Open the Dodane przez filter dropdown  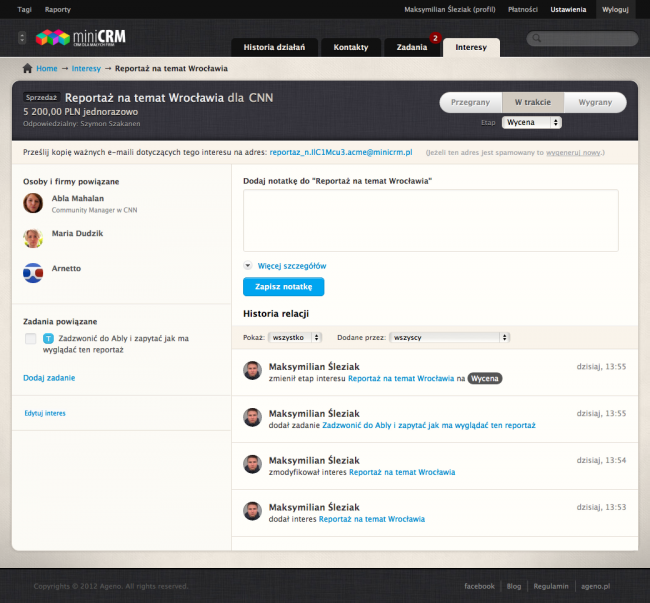(449, 337)
